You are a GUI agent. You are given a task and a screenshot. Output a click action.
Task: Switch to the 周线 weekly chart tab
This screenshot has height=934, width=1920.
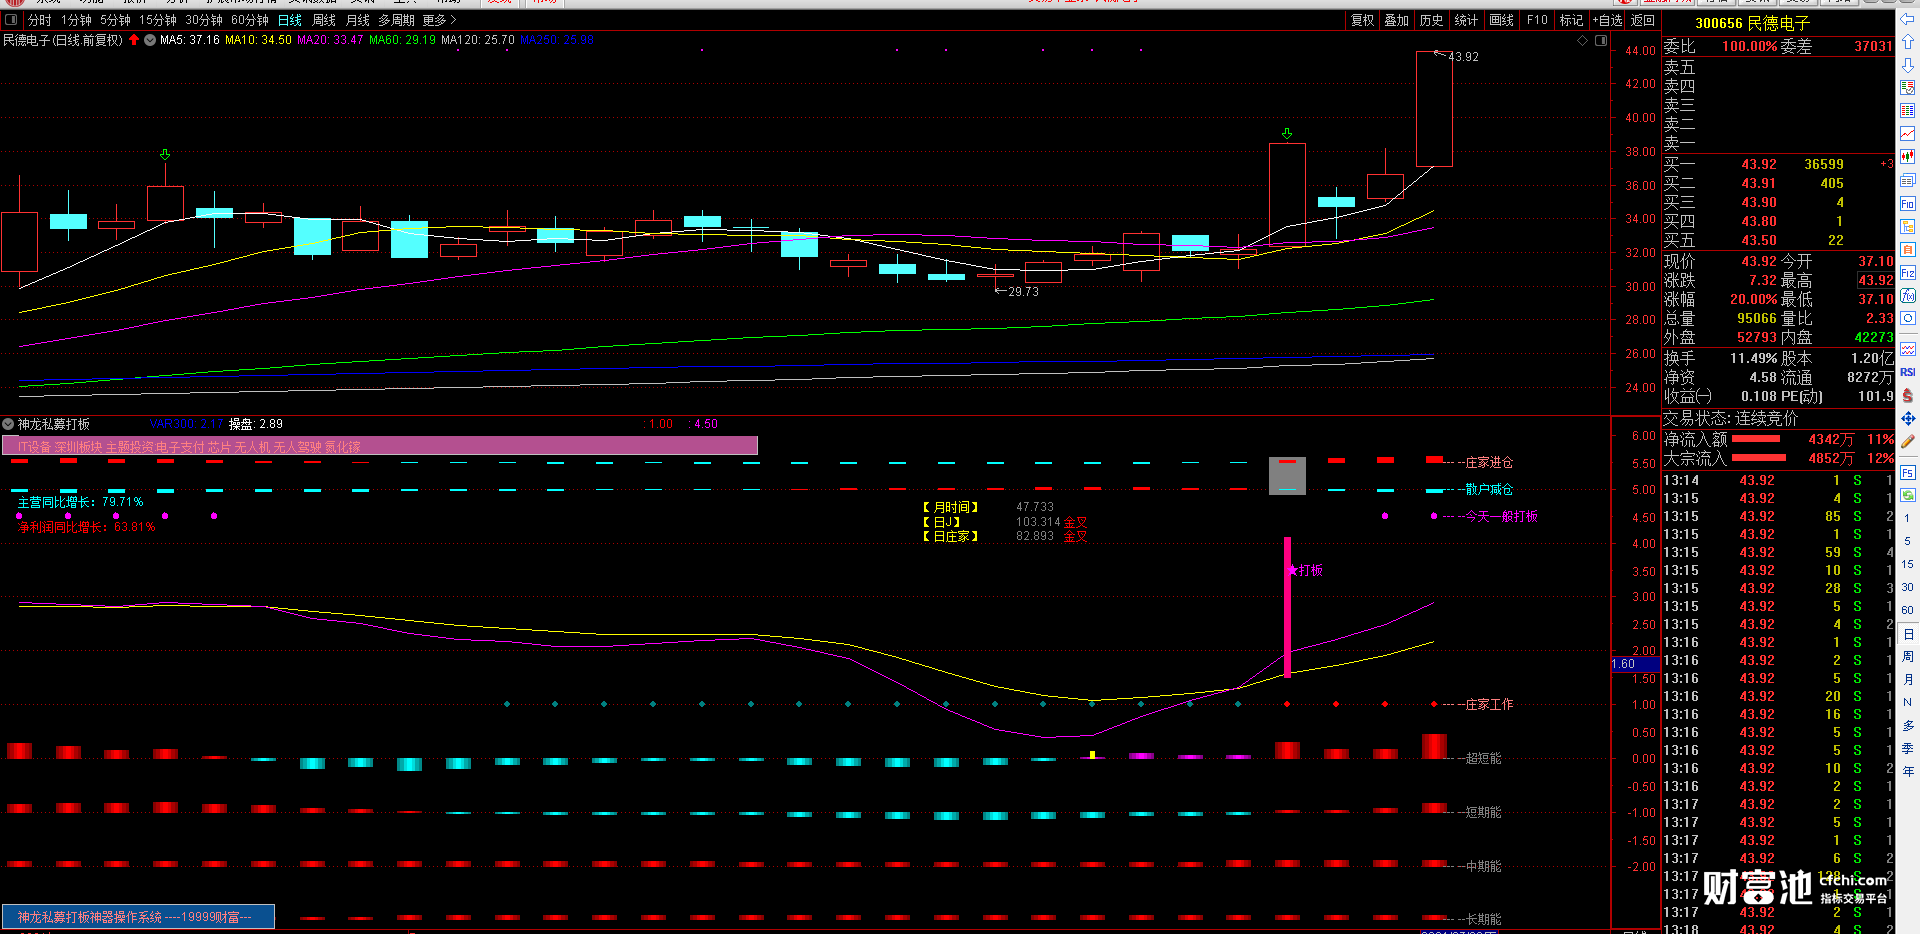coord(324,20)
